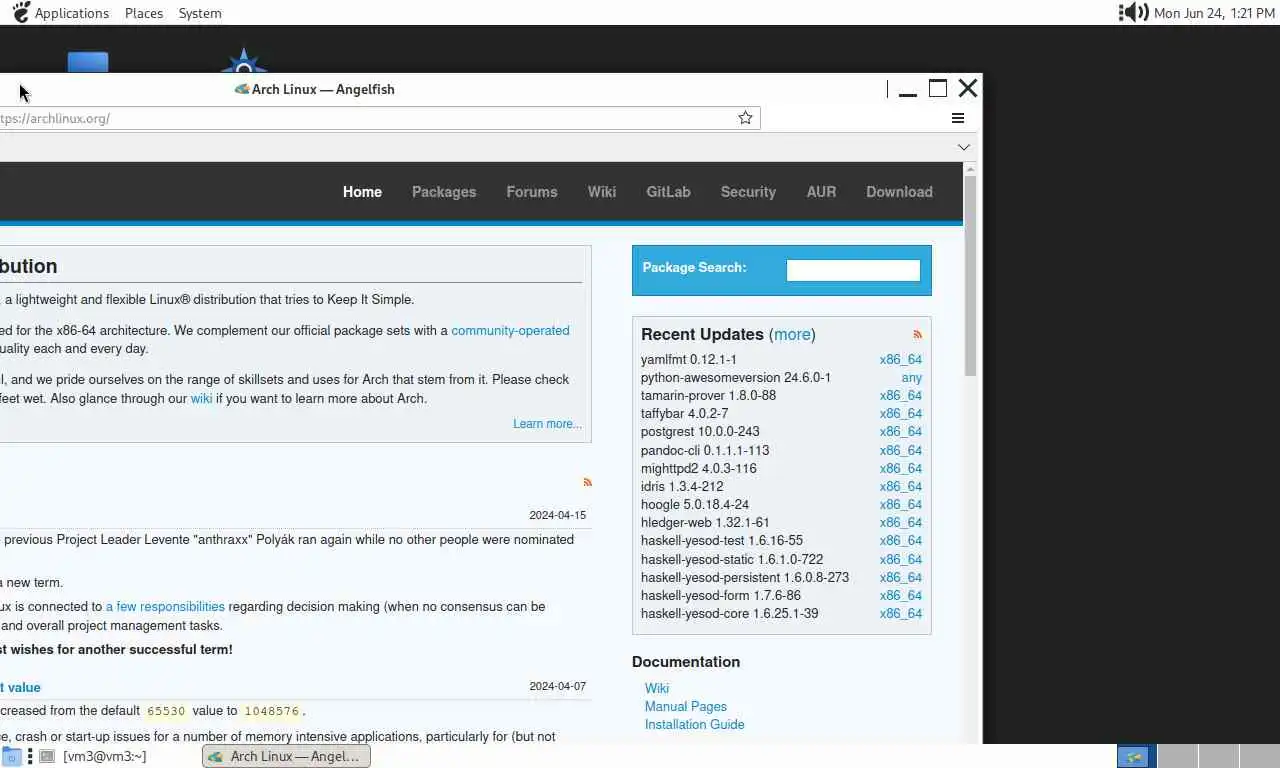Click the Recent Updates heading

click(x=702, y=335)
